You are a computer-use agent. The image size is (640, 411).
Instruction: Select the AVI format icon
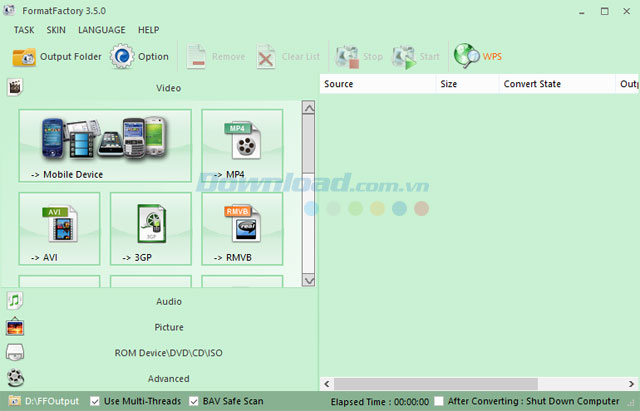click(60, 224)
